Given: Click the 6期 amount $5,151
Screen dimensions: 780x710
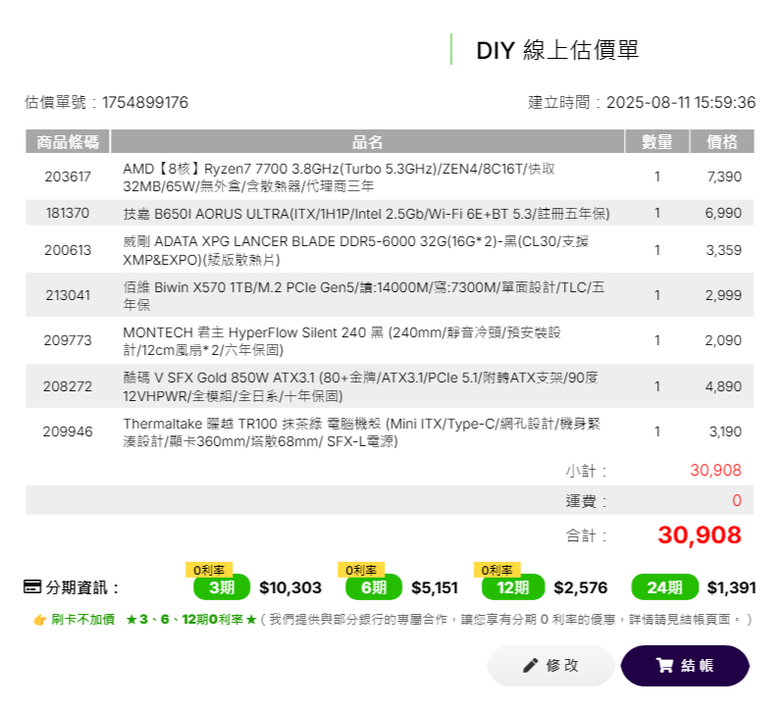Looking at the screenshot, I should pyautogui.click(x=434, y=588).
